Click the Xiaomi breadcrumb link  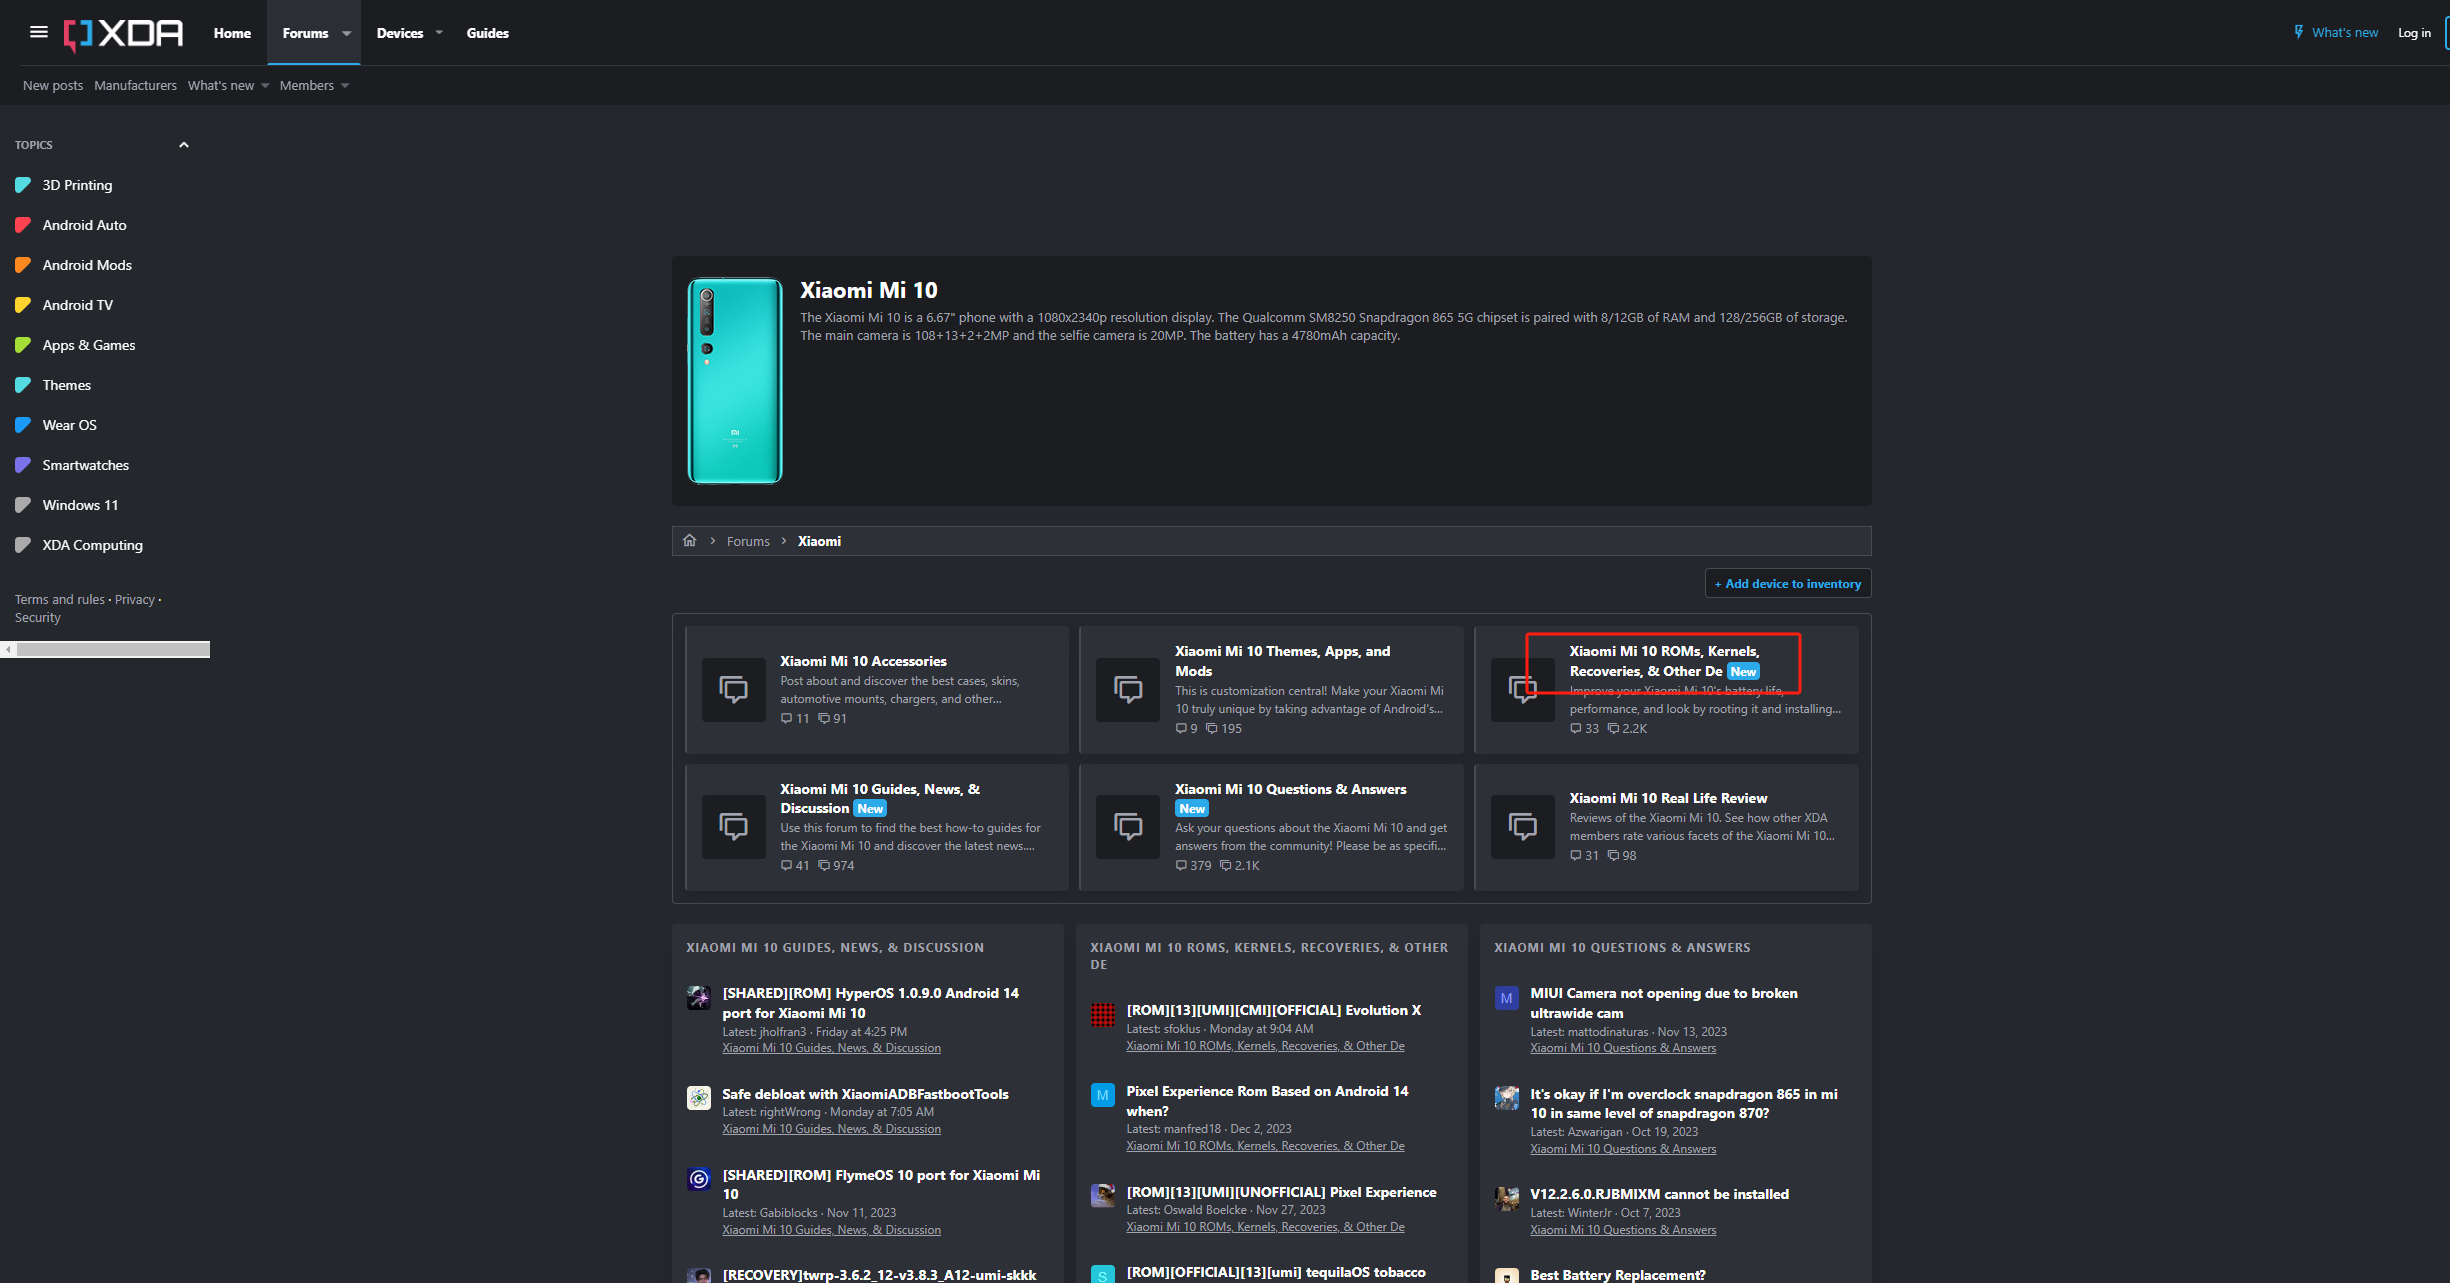click(x=819, y=541)
